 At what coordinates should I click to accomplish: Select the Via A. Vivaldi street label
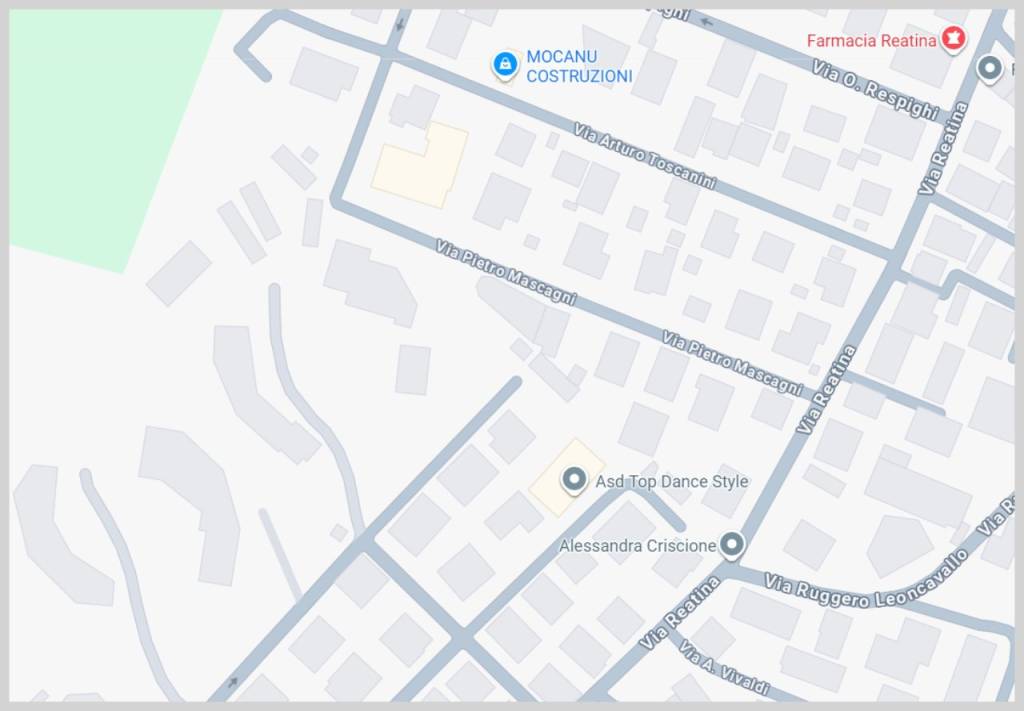(724, 667)
